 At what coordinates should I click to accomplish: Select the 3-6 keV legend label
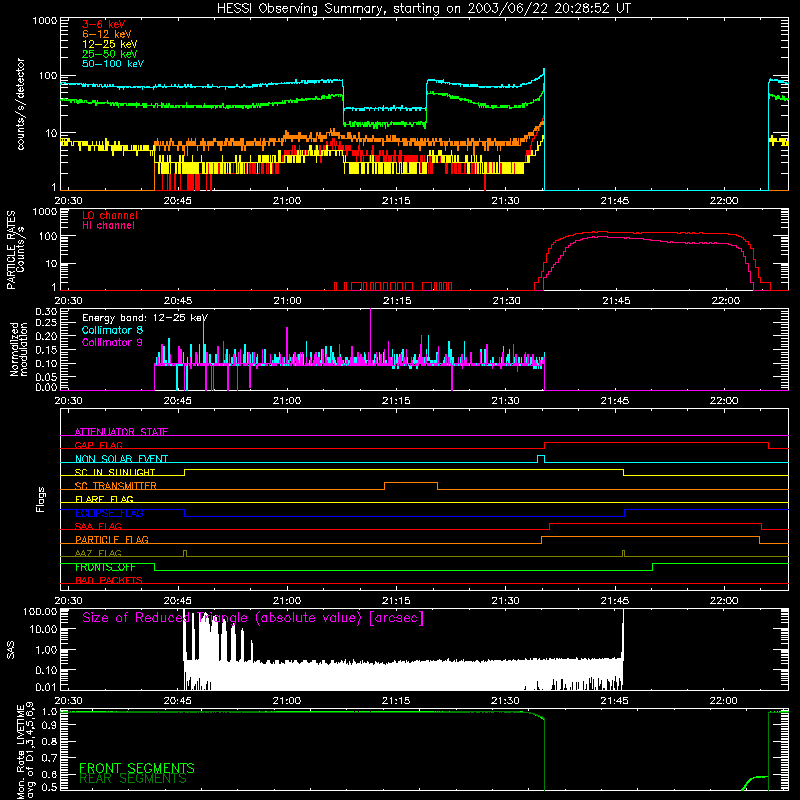pyautogui.click(x=104, y=24)
